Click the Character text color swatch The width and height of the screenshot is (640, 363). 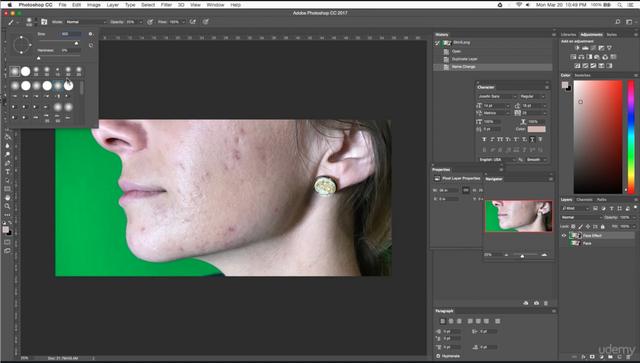coord(536,129)
